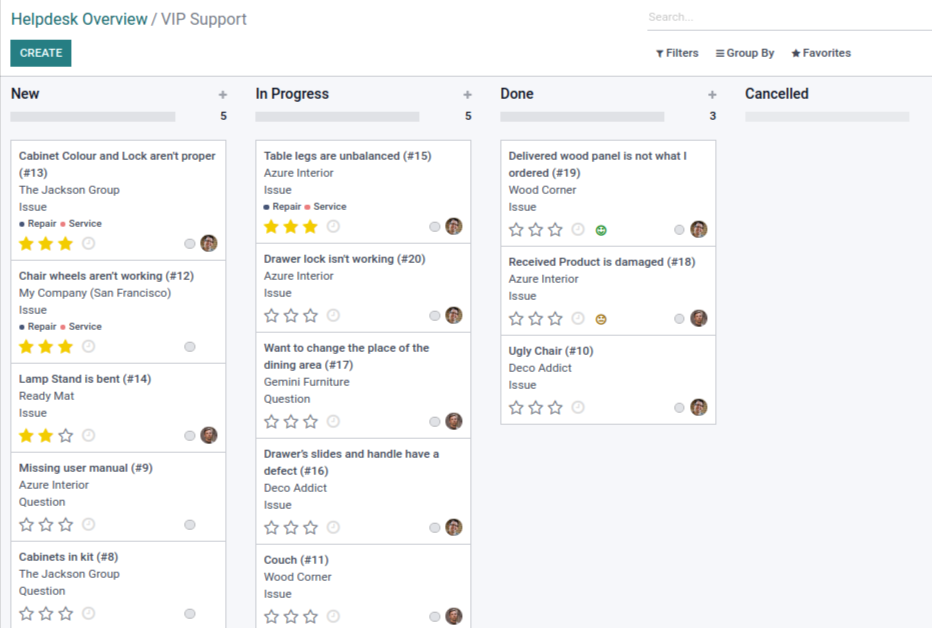Go back to Helpdesk Overview breadcrumb
Viewport: 932px width, 628px height.
(x=79, y=19)
